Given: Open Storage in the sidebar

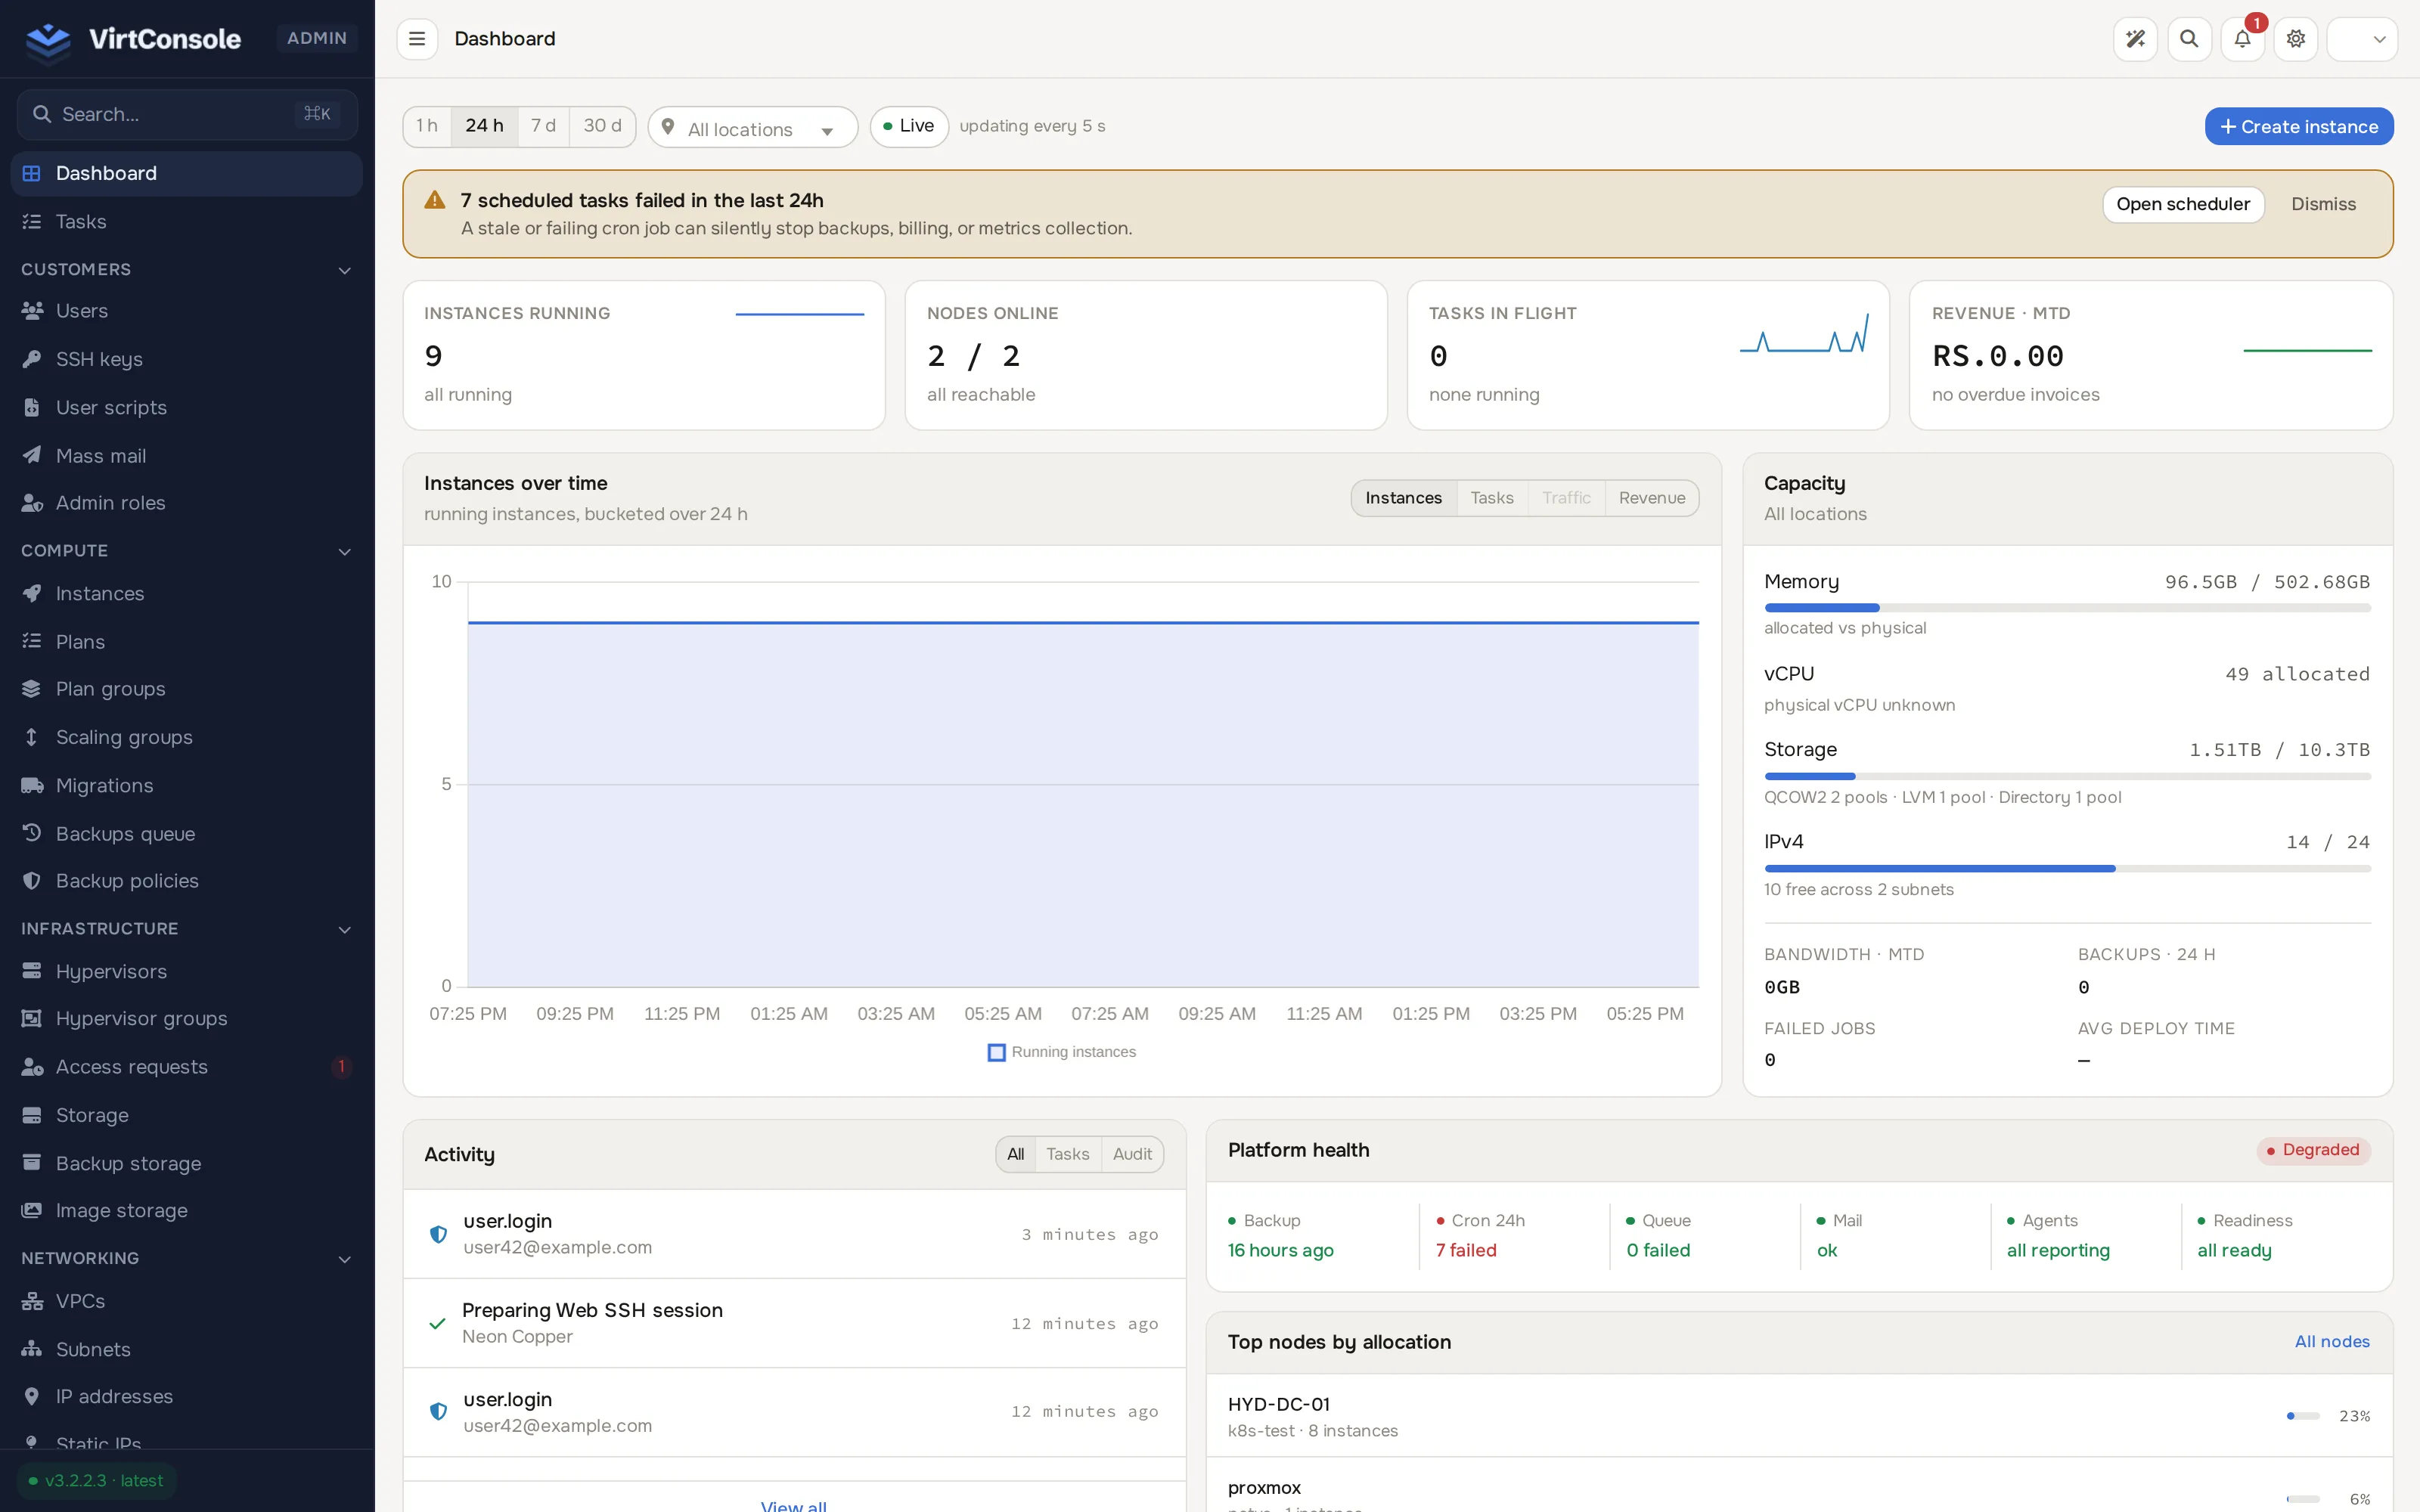Looking at the screenshot, I should point(187,1115).
